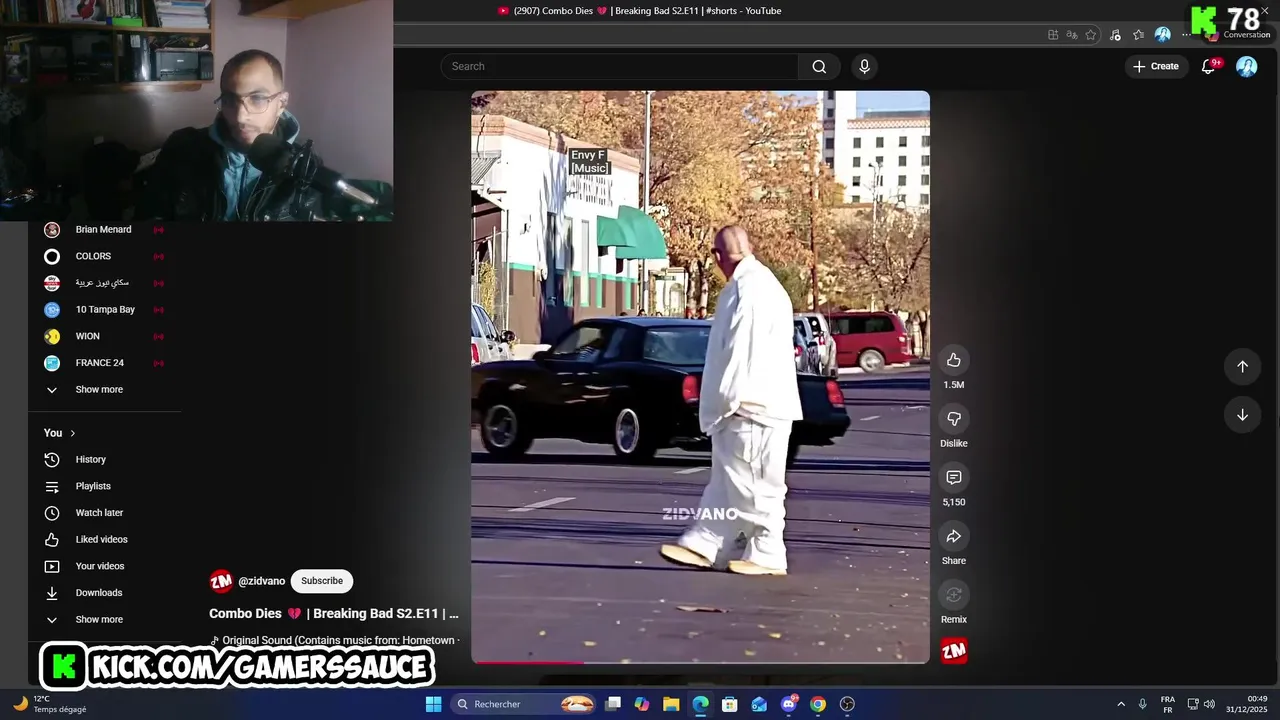The height and width of the screenshot is (720, 1280).
Task: Switch the FRA FR input language
Action: point(1167,704)
